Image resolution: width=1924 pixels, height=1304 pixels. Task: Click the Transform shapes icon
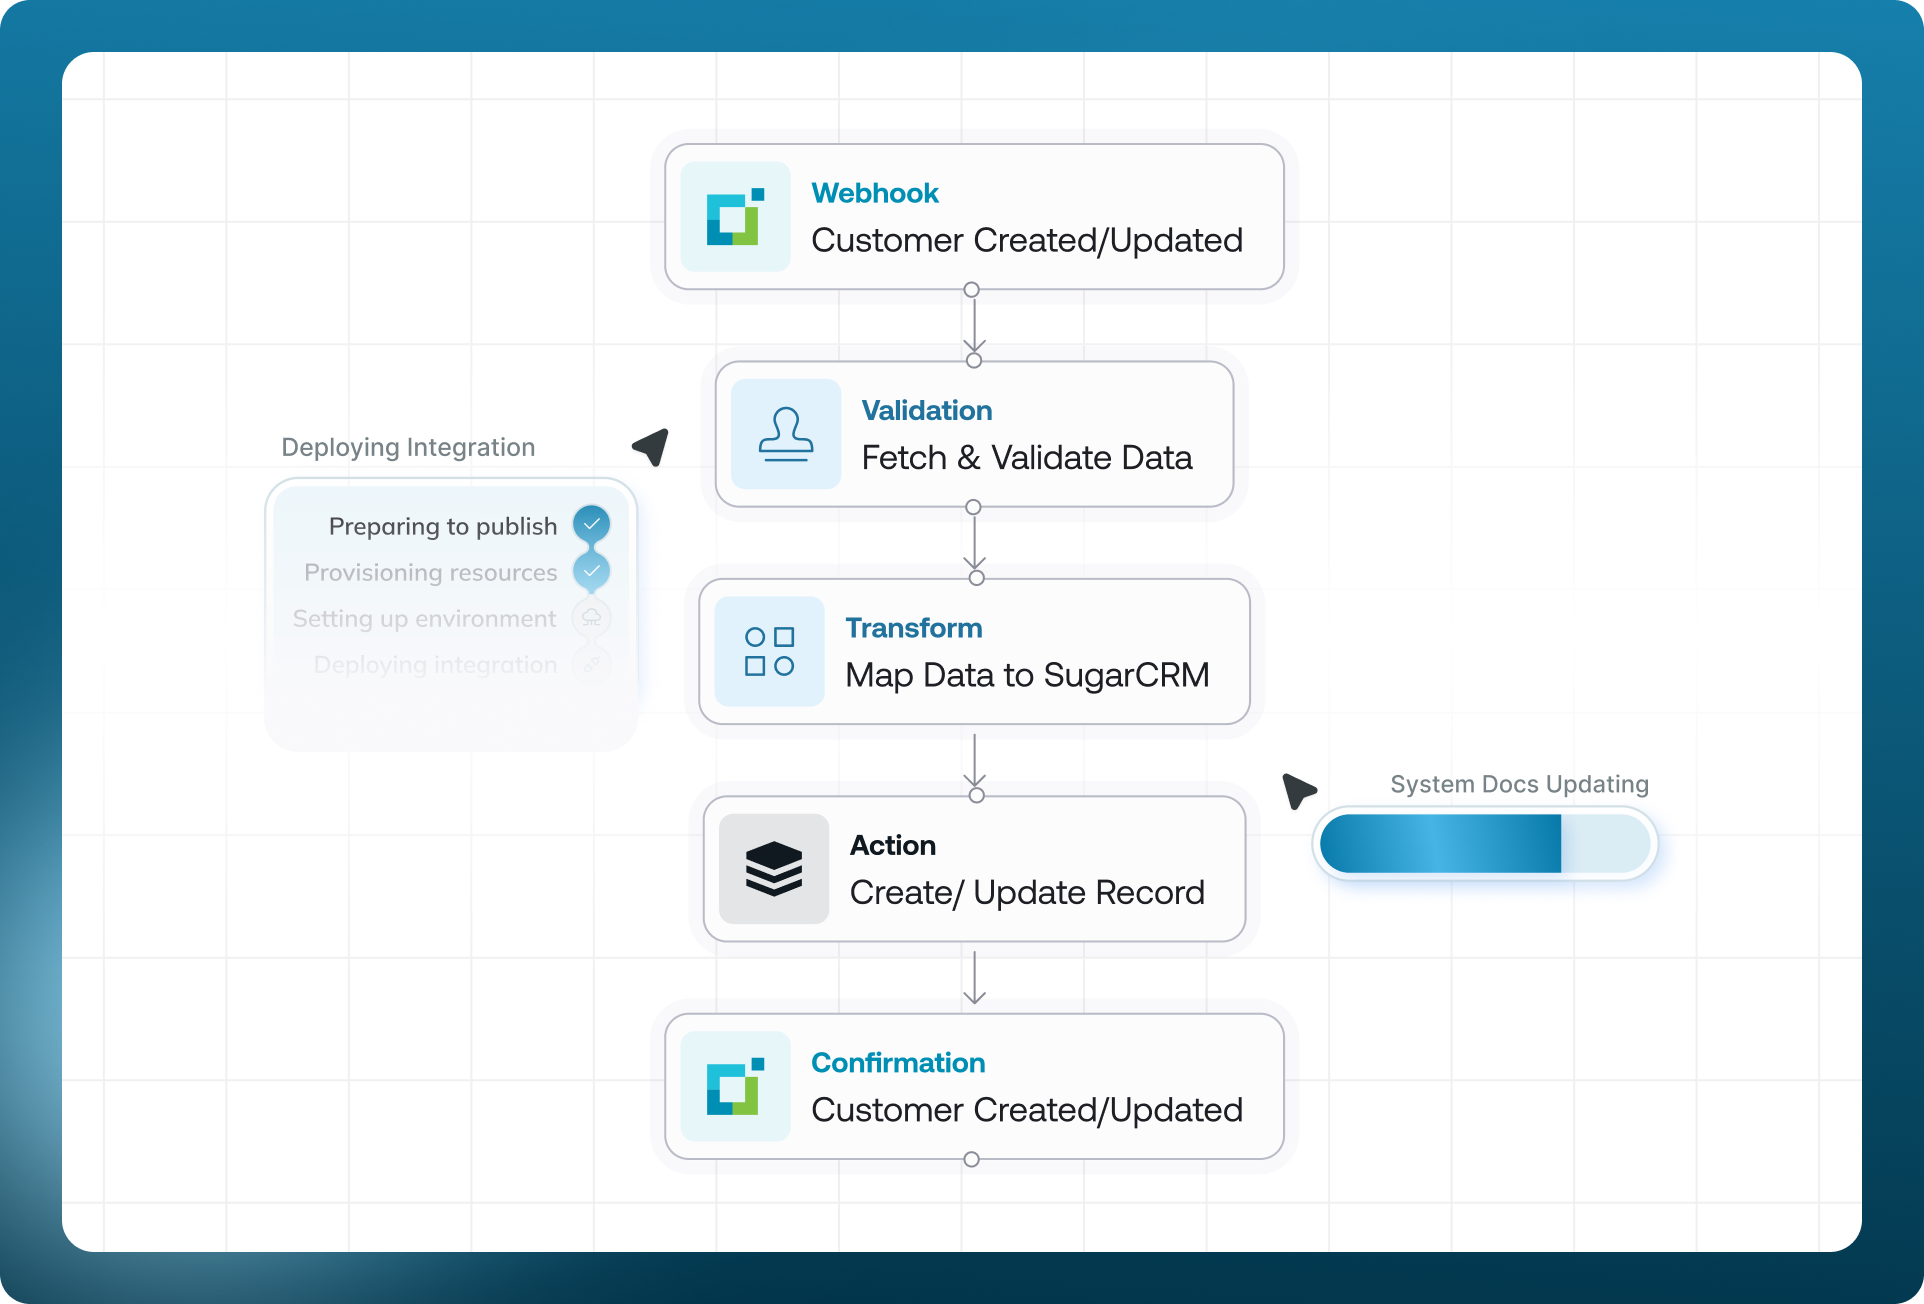point(769,652)
